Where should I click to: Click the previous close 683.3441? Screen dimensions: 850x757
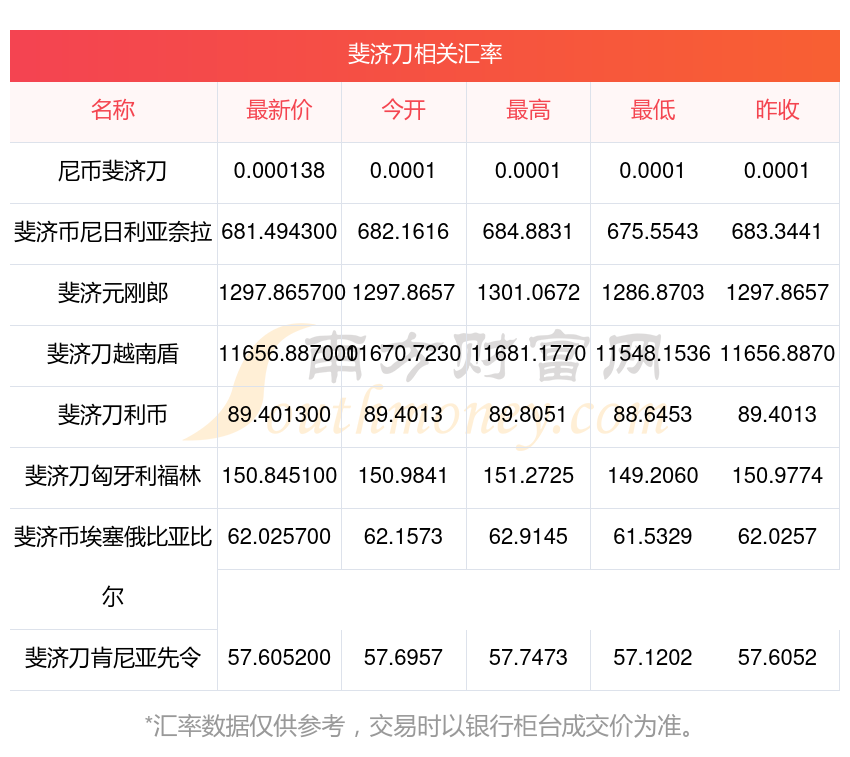point(777,232)
